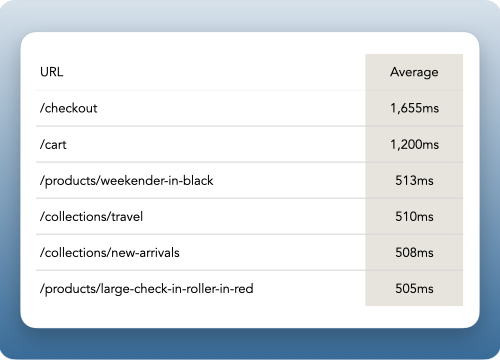
Task: Click the 505ms average value
Action: coord(414,288)
